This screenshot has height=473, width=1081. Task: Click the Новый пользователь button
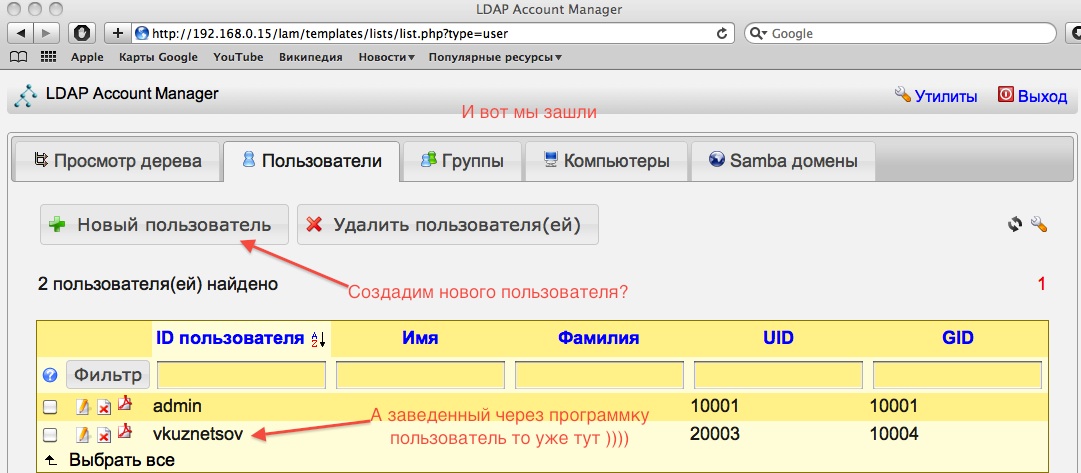click(164, 225)
